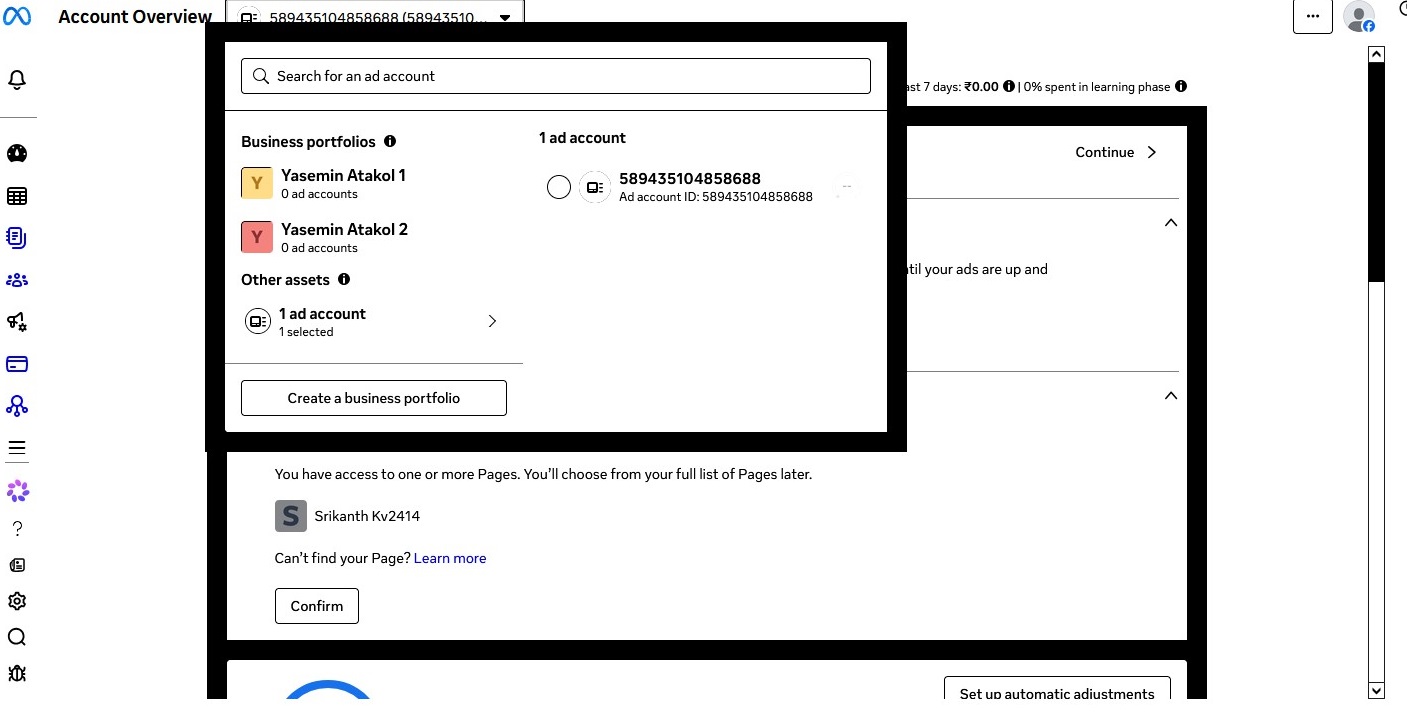Click the info icon beside Business portfolios

pos(390,141)
